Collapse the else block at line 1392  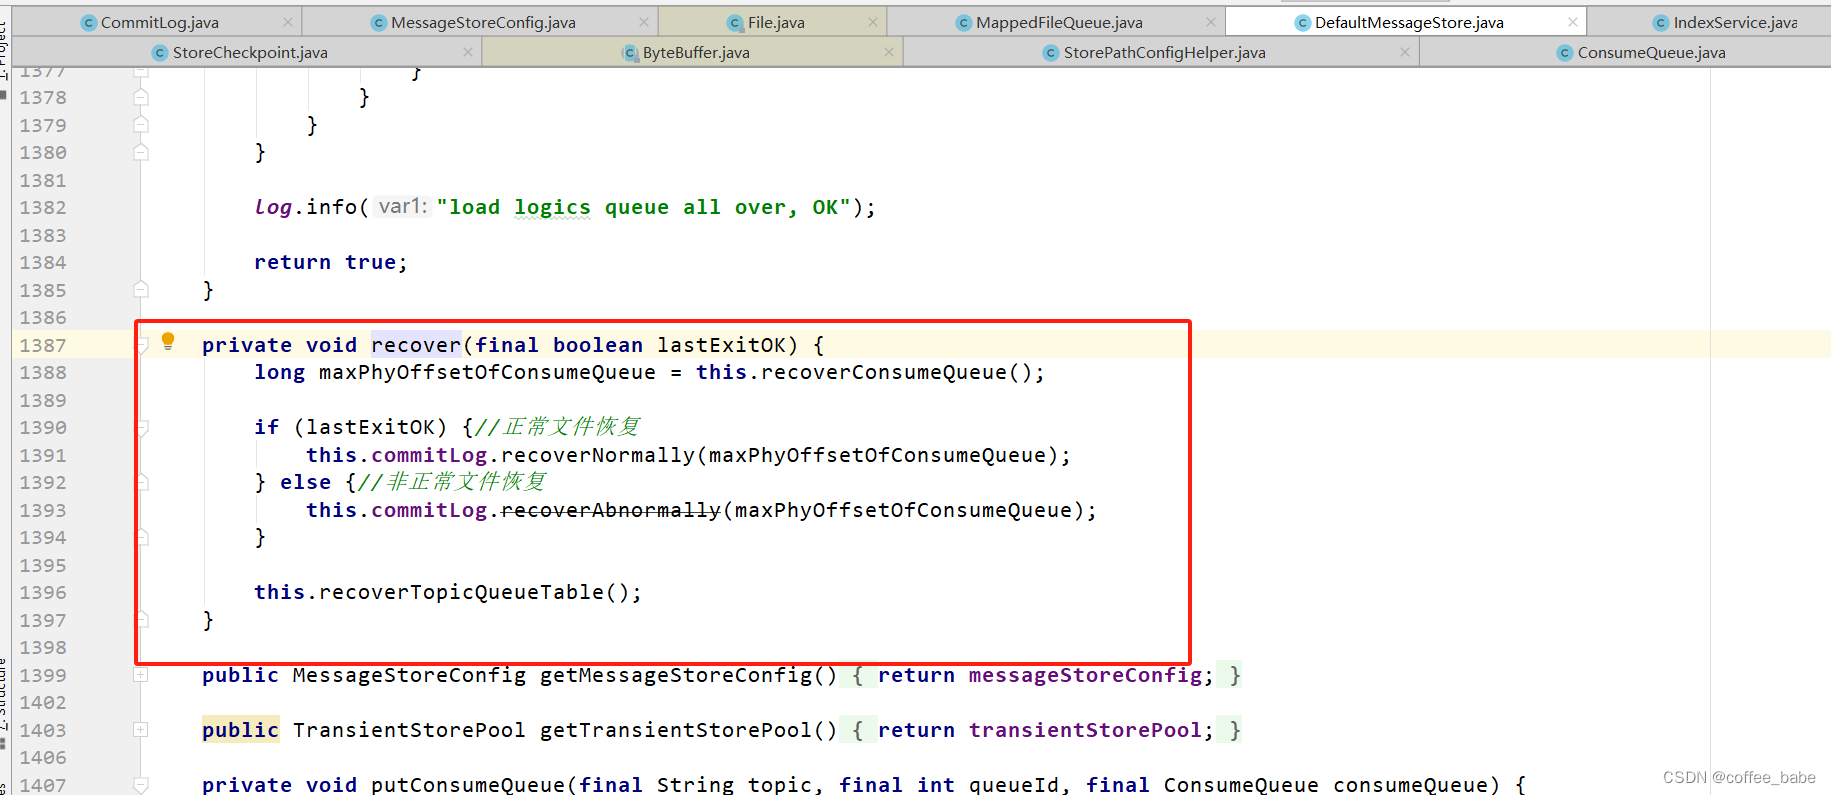(x=141, y=483)
